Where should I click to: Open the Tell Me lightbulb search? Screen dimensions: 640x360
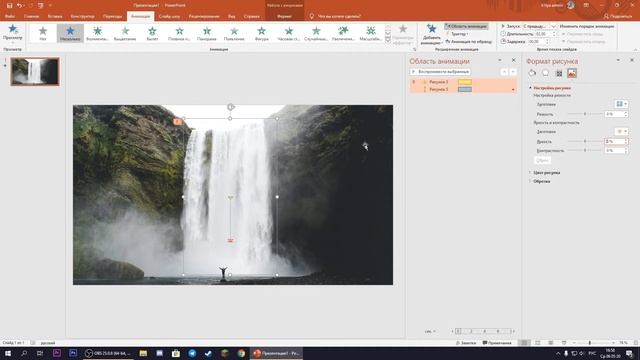click(x=312, y=16)
